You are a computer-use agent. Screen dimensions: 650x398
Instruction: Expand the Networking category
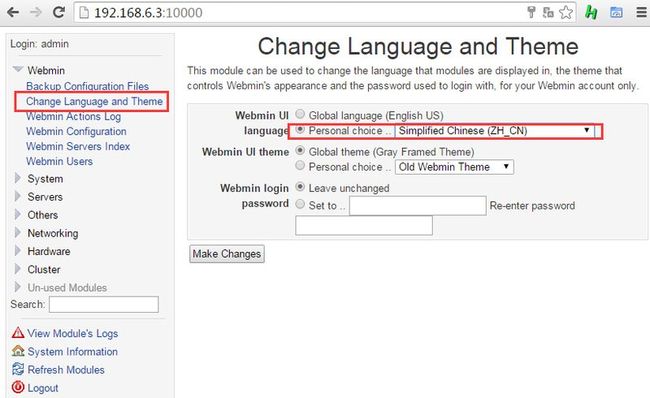(x=17, y=233)
